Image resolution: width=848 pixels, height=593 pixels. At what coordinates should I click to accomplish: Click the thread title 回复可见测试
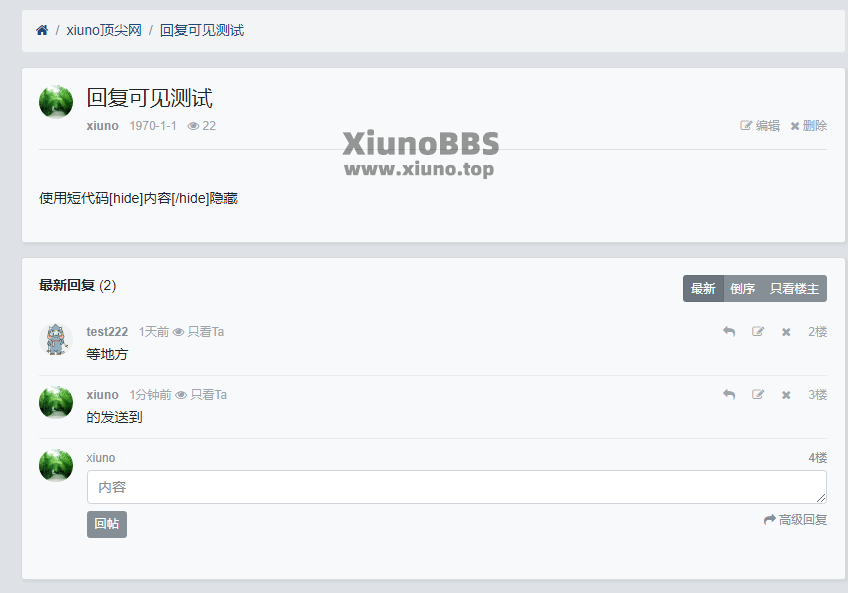(x=149, y=98)
